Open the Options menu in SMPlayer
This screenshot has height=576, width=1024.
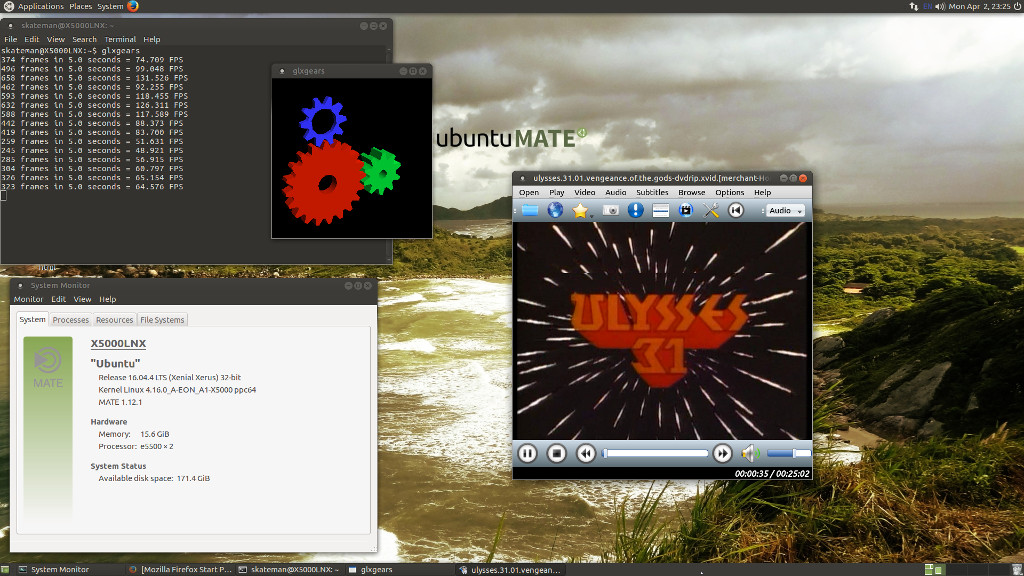tap(729, 193)
